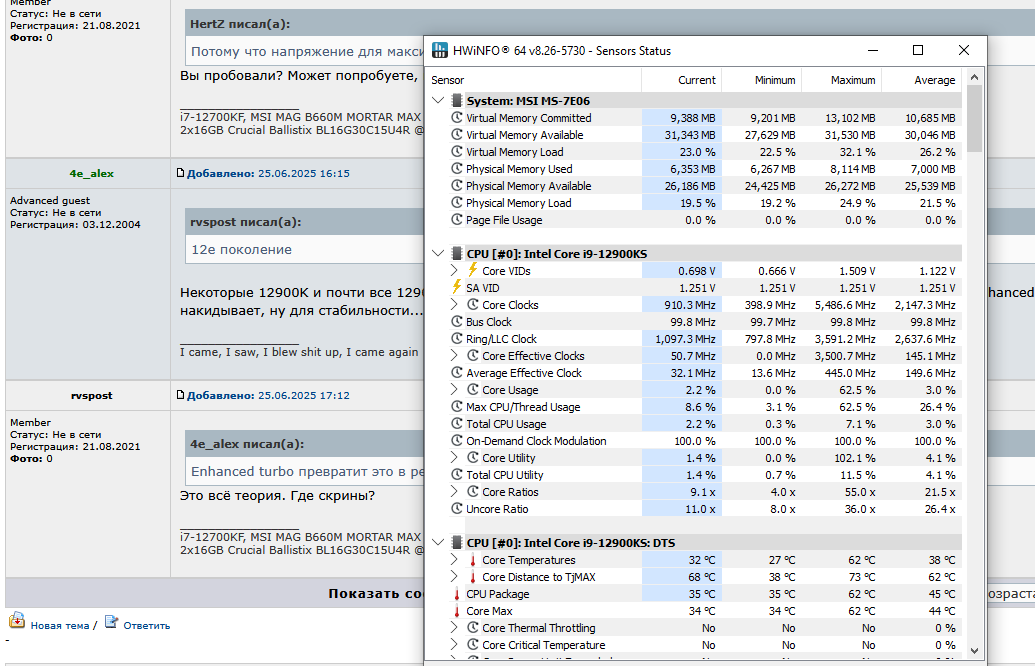The image size is (1035, 666).
Task: Expand the Core Temperatures group
Action: pyautogui.click(x=455, y=560)
